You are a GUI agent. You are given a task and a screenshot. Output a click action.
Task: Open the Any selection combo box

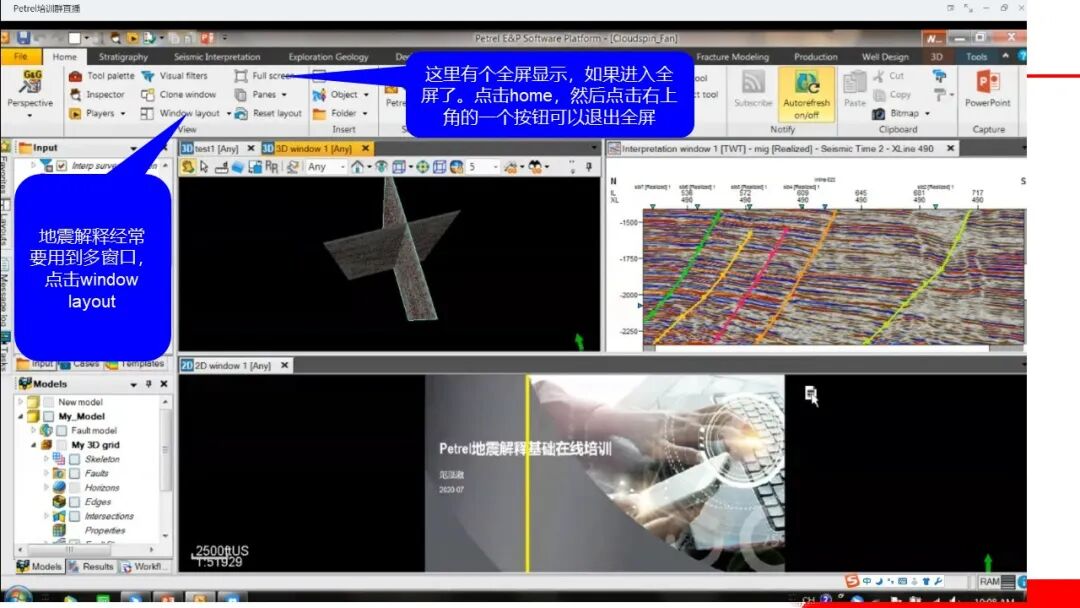[x=326, y=167]
